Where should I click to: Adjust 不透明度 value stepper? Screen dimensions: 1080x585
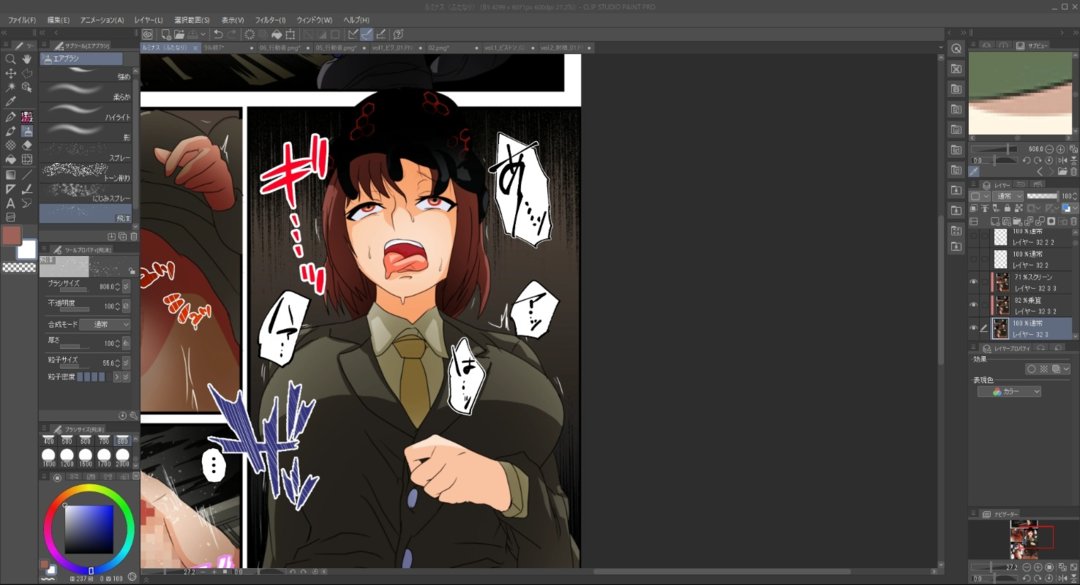pyautogui.click(x=117, y=305)
